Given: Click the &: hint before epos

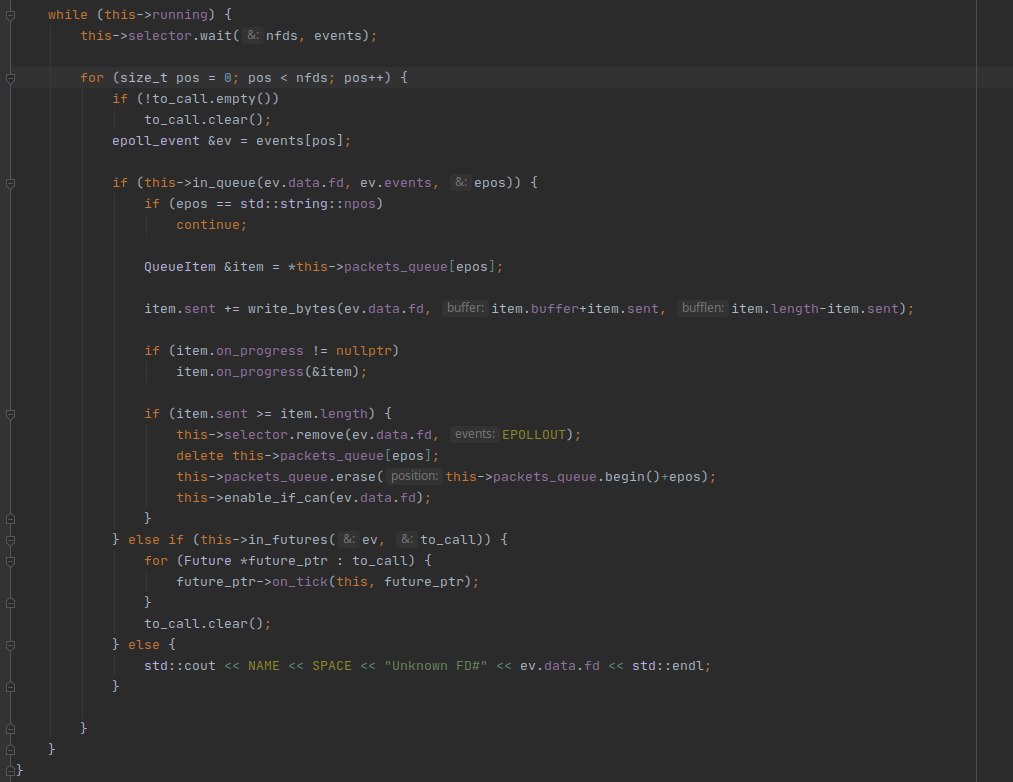Looking at the screenshot, I should click(461, 182).
